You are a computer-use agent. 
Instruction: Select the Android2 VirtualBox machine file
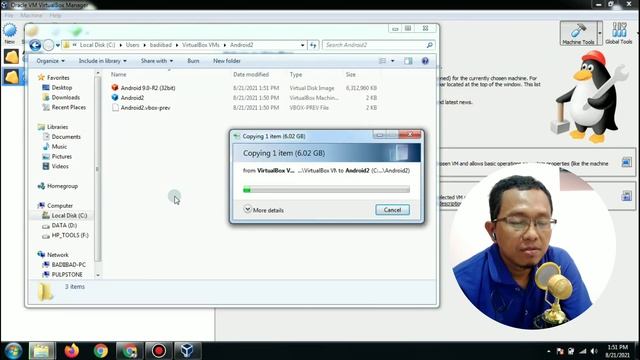pyautogui.click(x=132, y=98)
